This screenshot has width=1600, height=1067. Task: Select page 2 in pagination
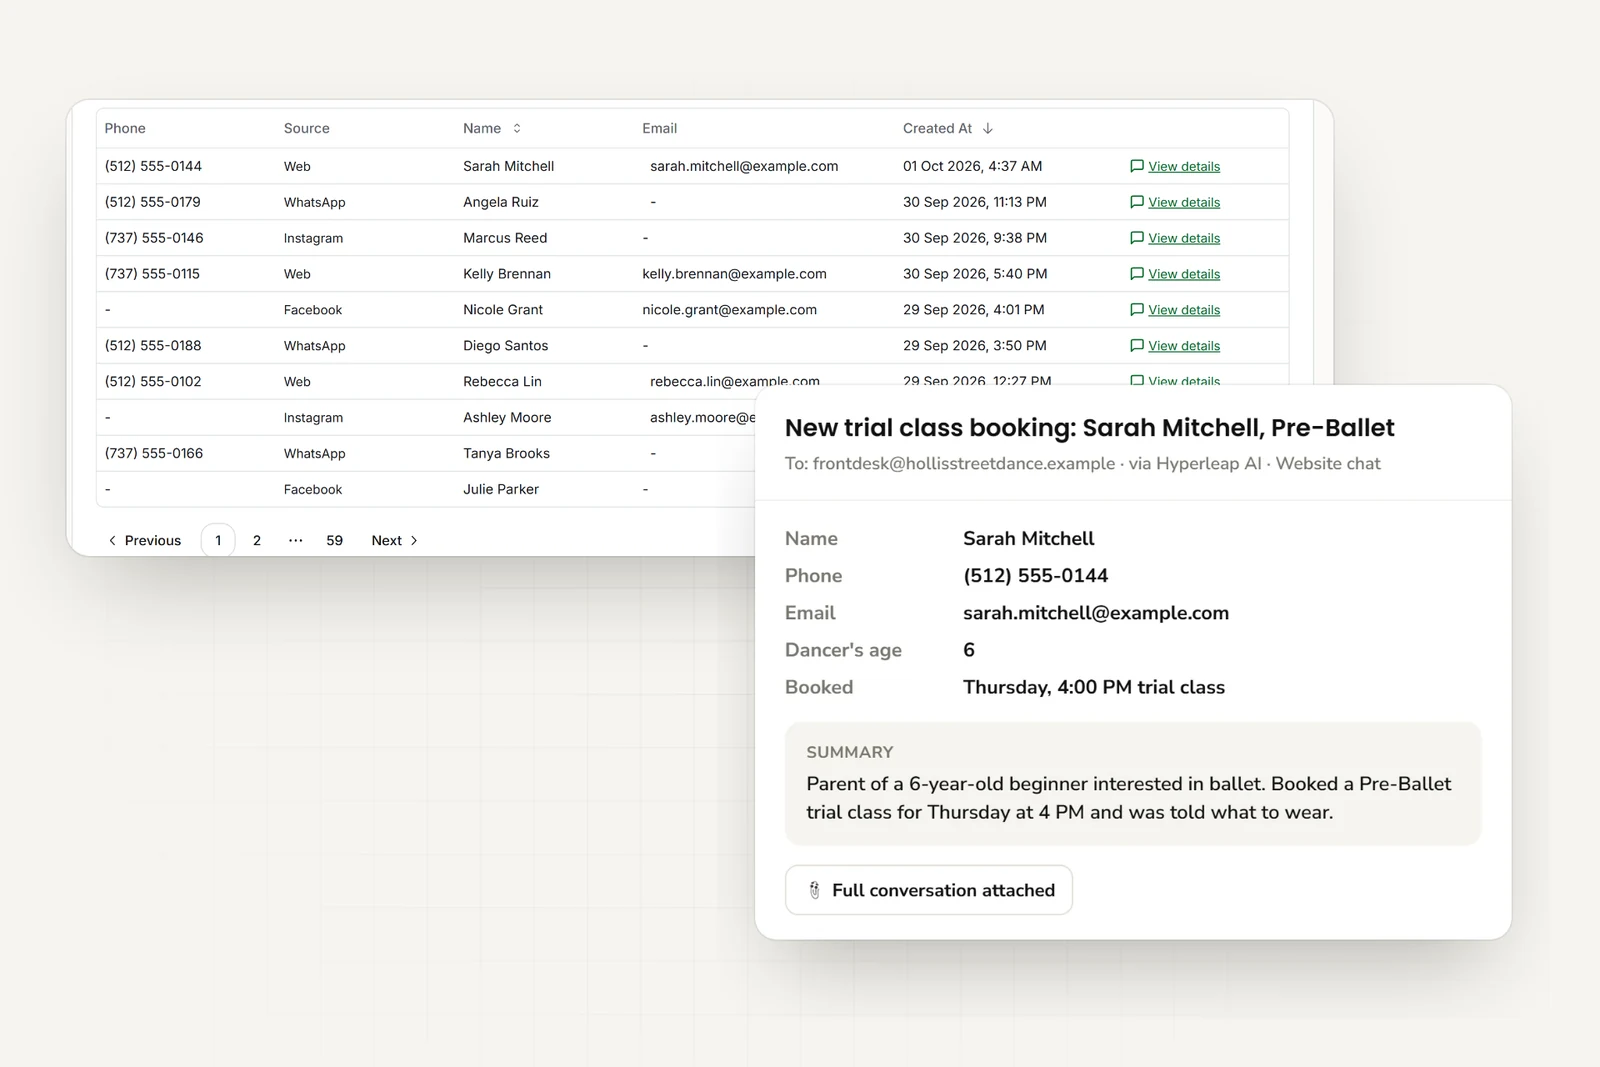(x=257, y=540)
